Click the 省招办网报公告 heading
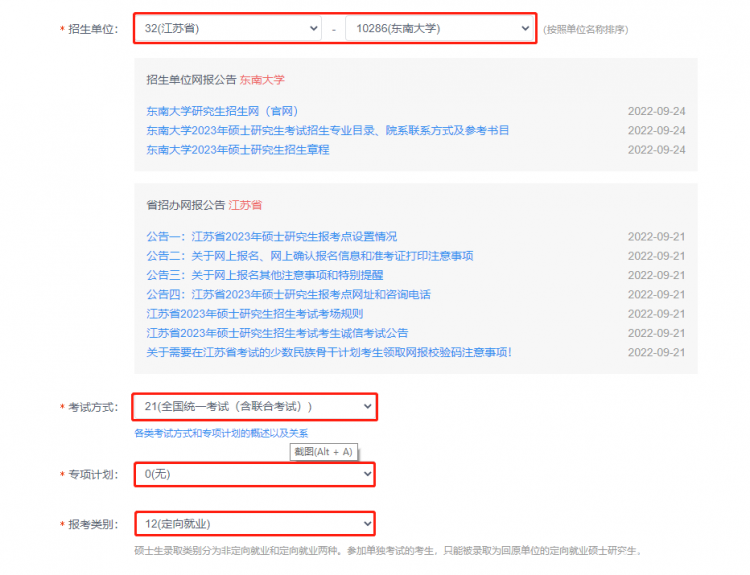Screen dimensions: 750x575 point(186,205)
